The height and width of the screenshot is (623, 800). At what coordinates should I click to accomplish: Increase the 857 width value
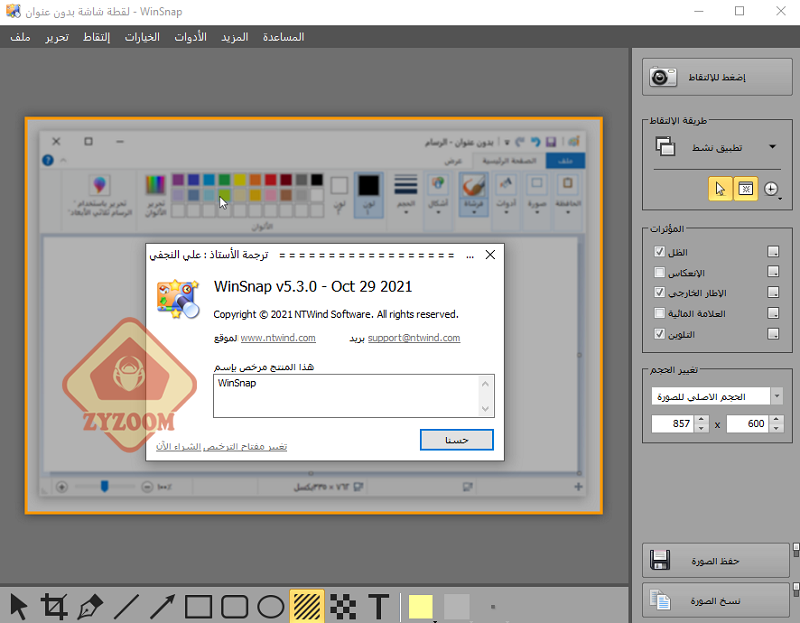(701, 419)
